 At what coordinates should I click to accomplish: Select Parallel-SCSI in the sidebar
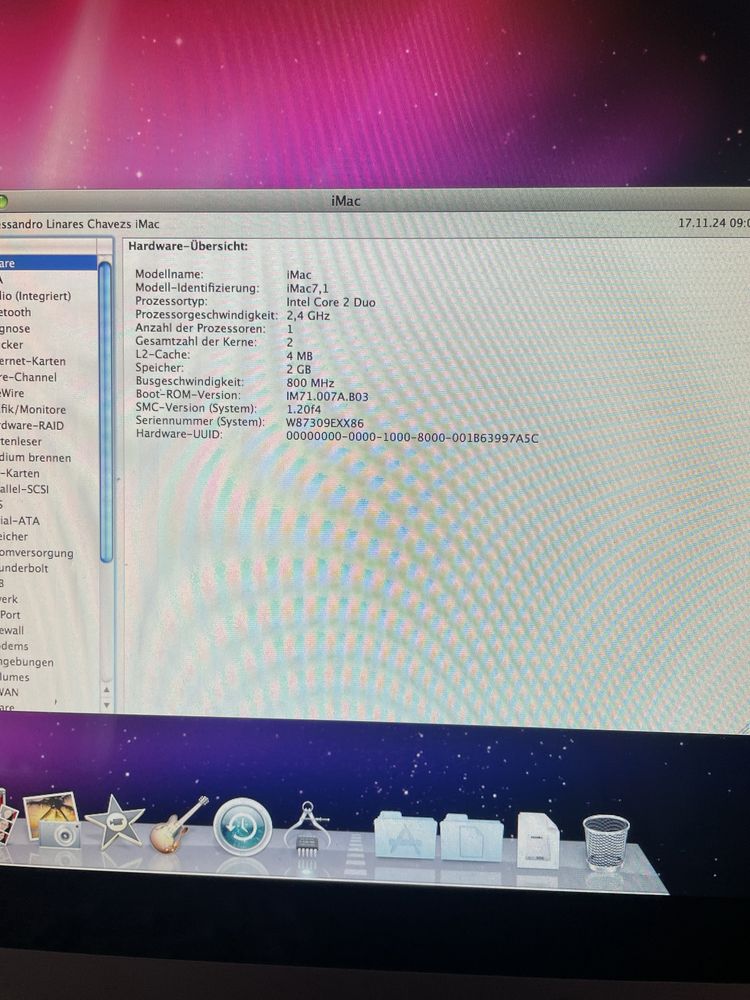(x=24, y=489)
